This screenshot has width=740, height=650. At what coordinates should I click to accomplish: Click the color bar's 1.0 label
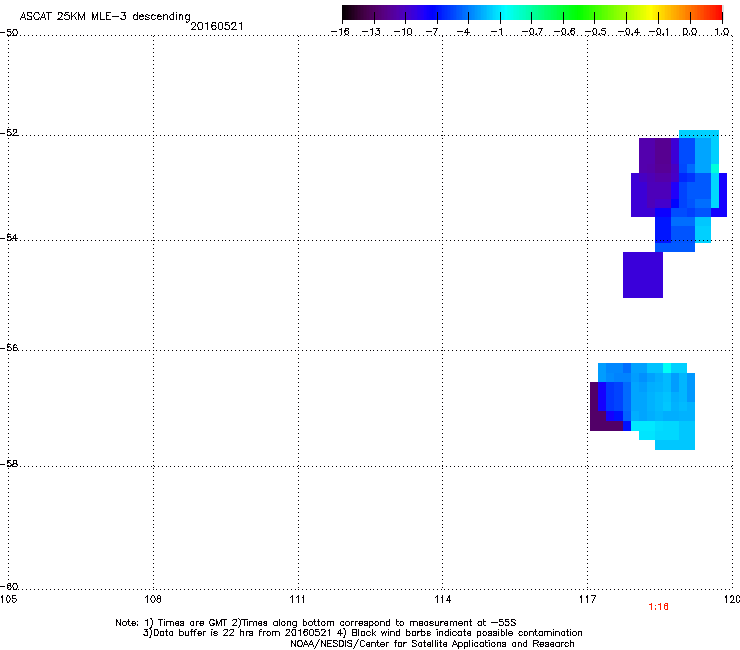[722, 32]
